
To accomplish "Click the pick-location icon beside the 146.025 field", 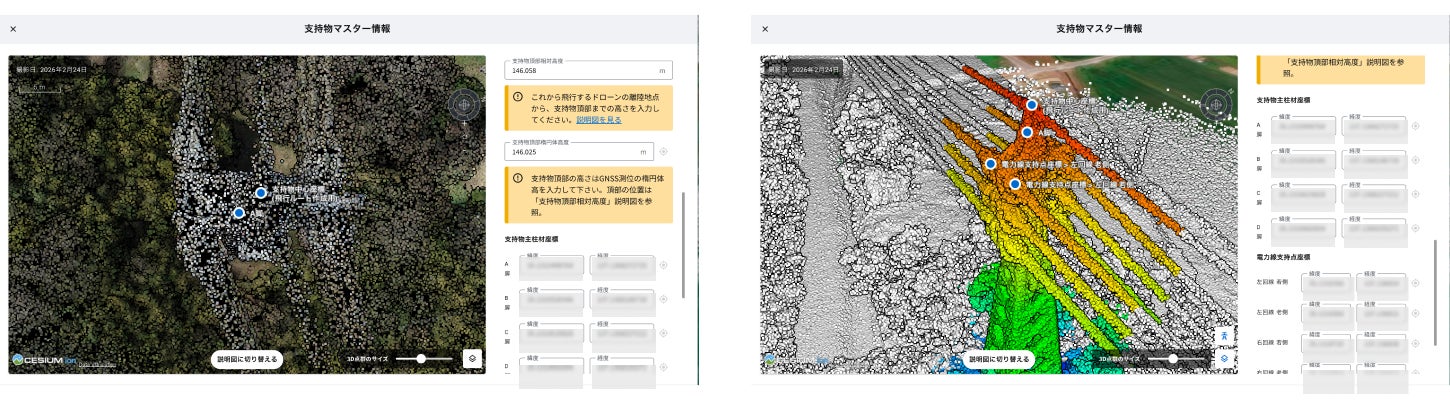I will (664, 152).
